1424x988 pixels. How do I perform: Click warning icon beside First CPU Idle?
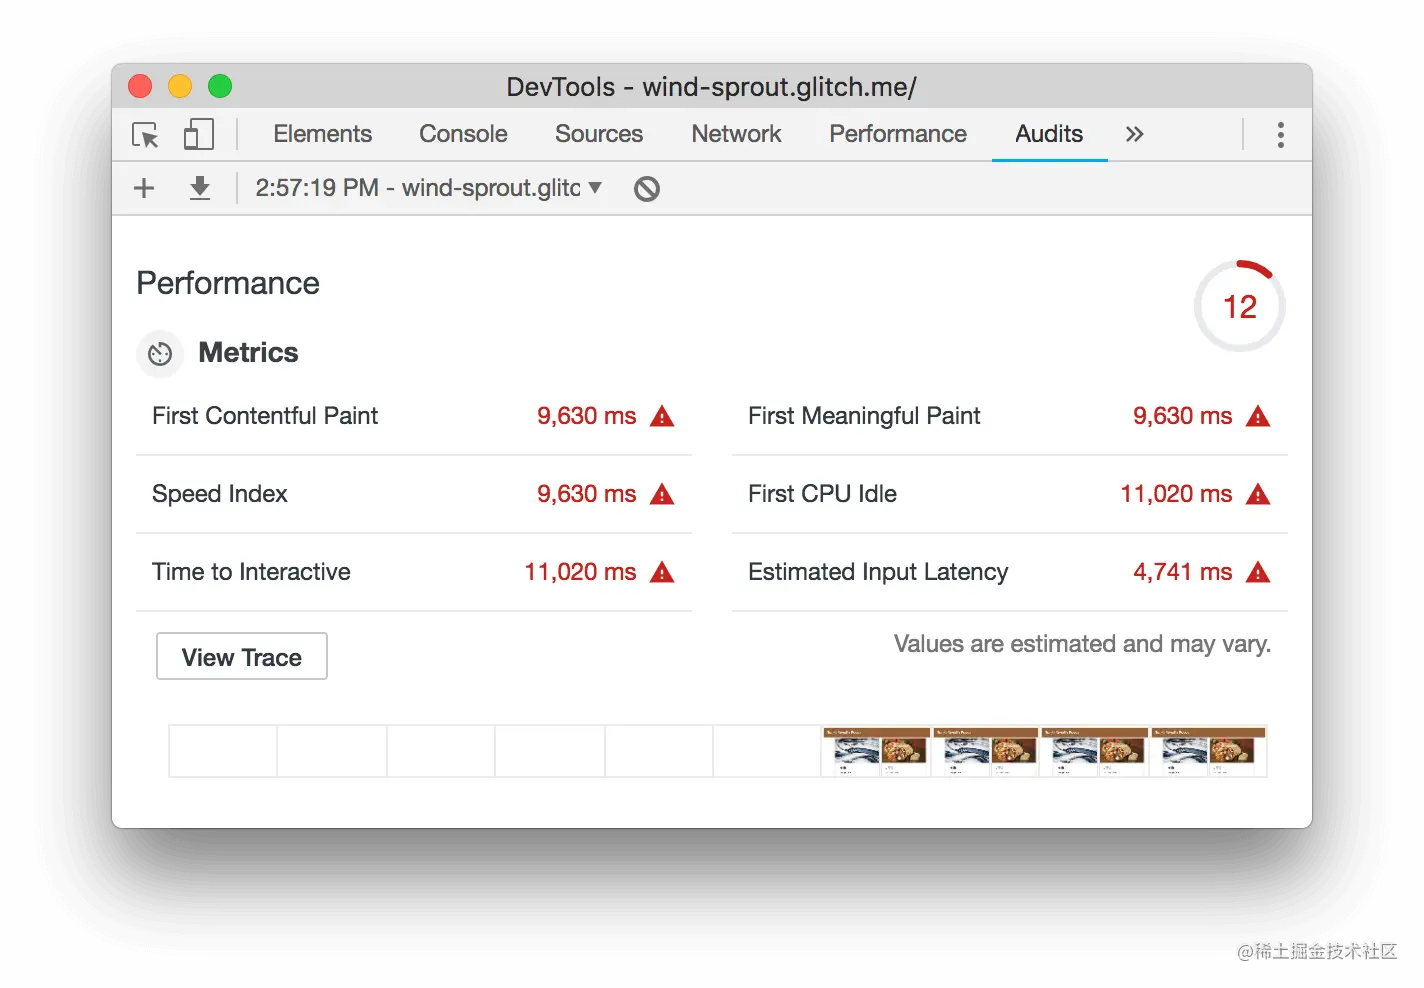tap(1258, 494)
